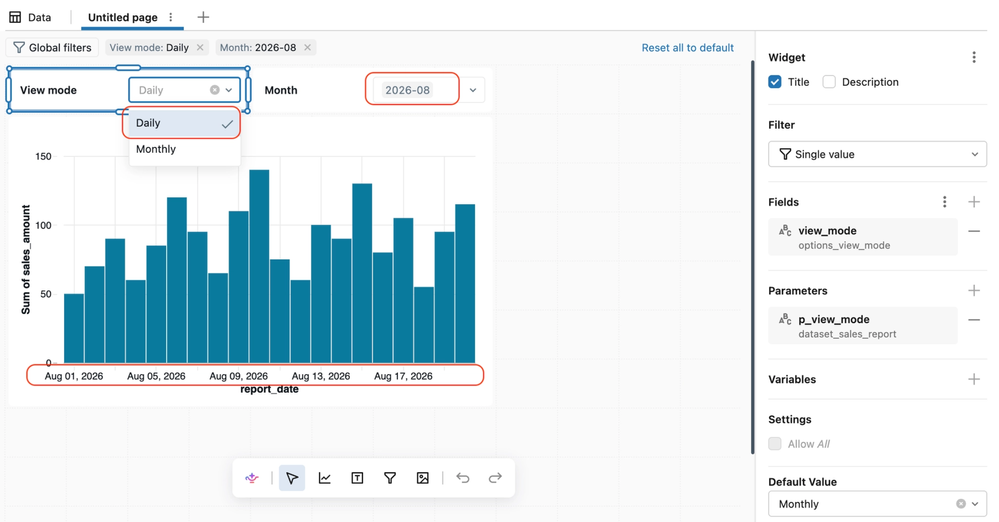The width and height of the screenshot is (999, 522).
Task: Remove the p_view_mode parameter
Action: coord(974,320)
